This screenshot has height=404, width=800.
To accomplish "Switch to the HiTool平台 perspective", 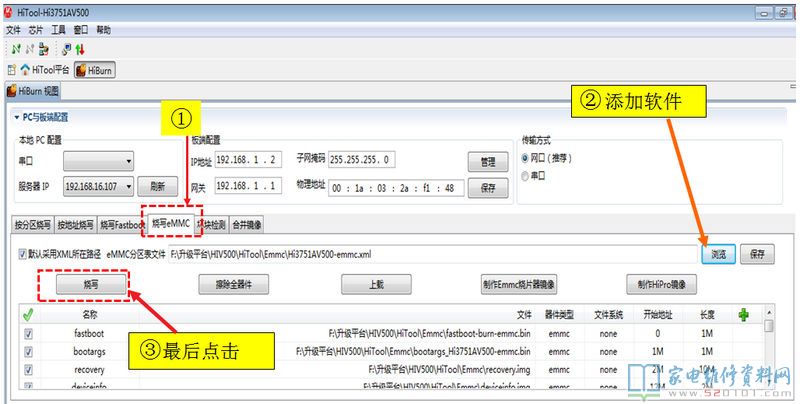I will coord(44,69).
